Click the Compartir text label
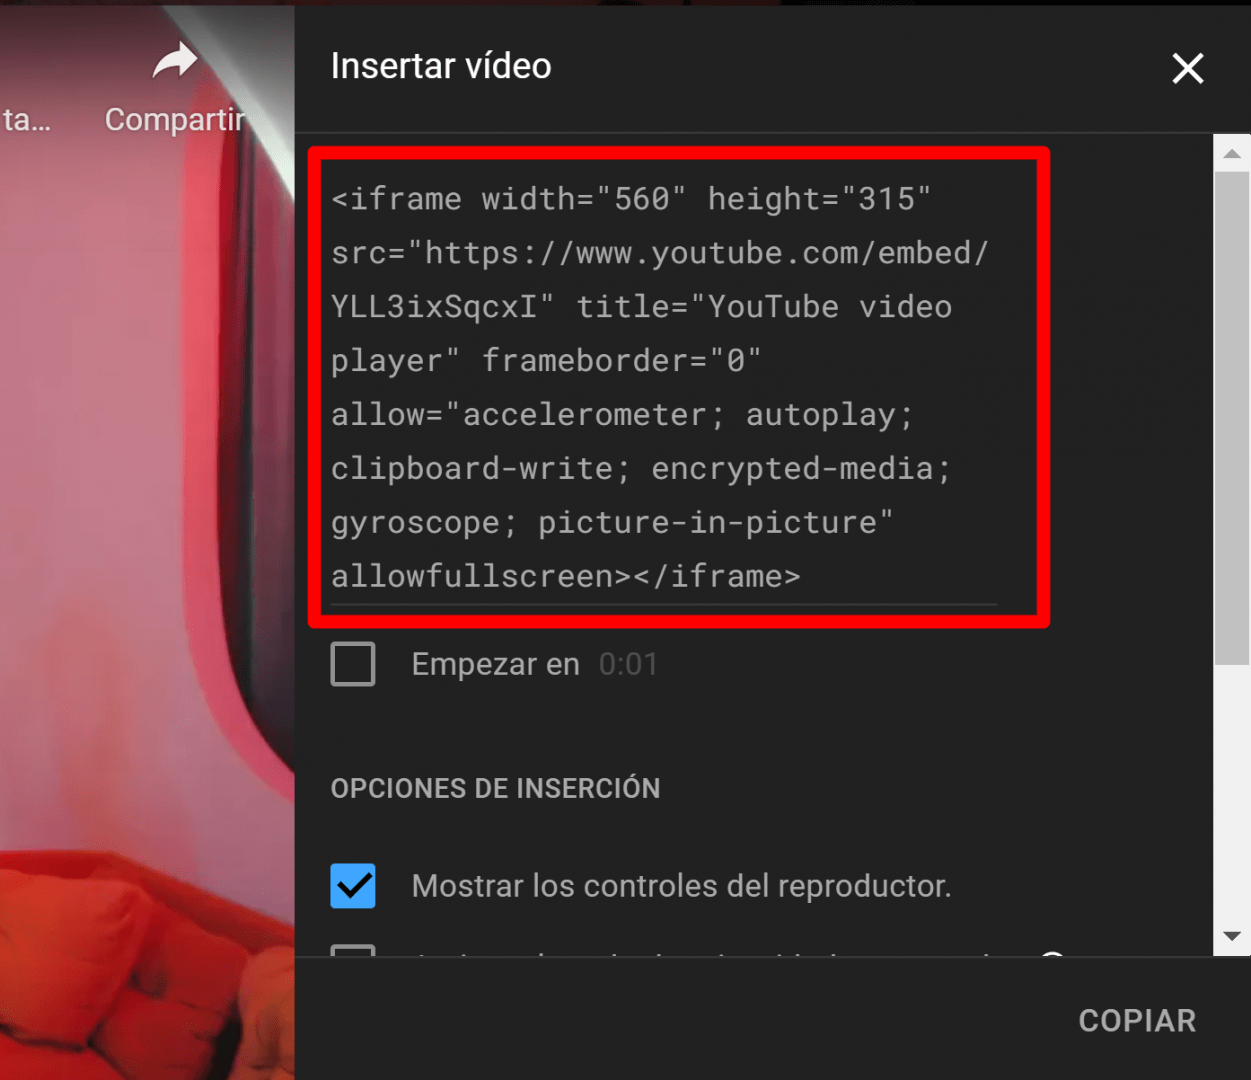 [175, 120]
